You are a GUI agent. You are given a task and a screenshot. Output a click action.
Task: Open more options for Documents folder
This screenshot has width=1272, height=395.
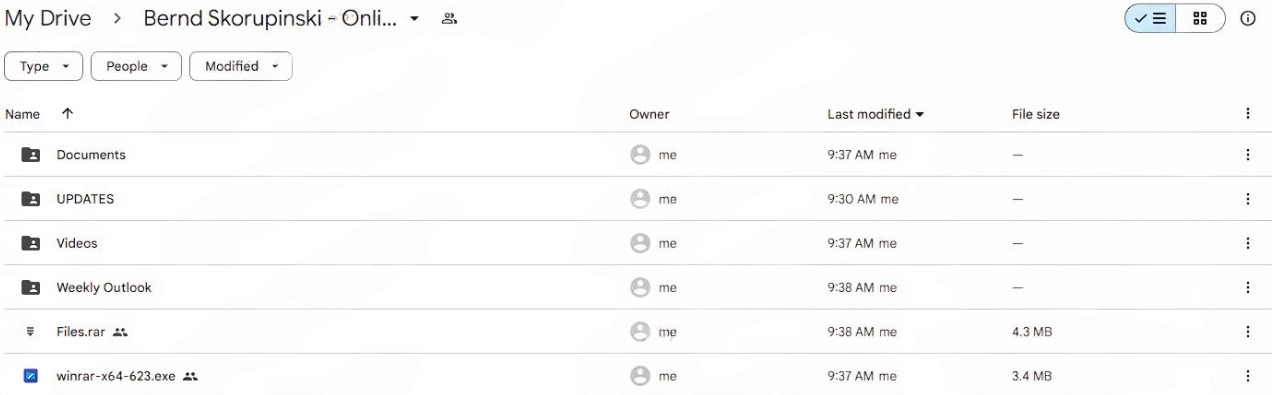[1247, 155]
